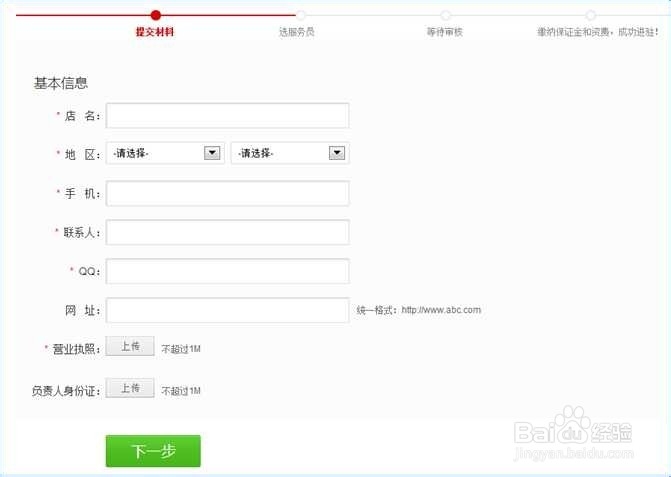The image size is (671, 477).
Task: Select the 提交材料 step label
Action: (x=155, y=32)
